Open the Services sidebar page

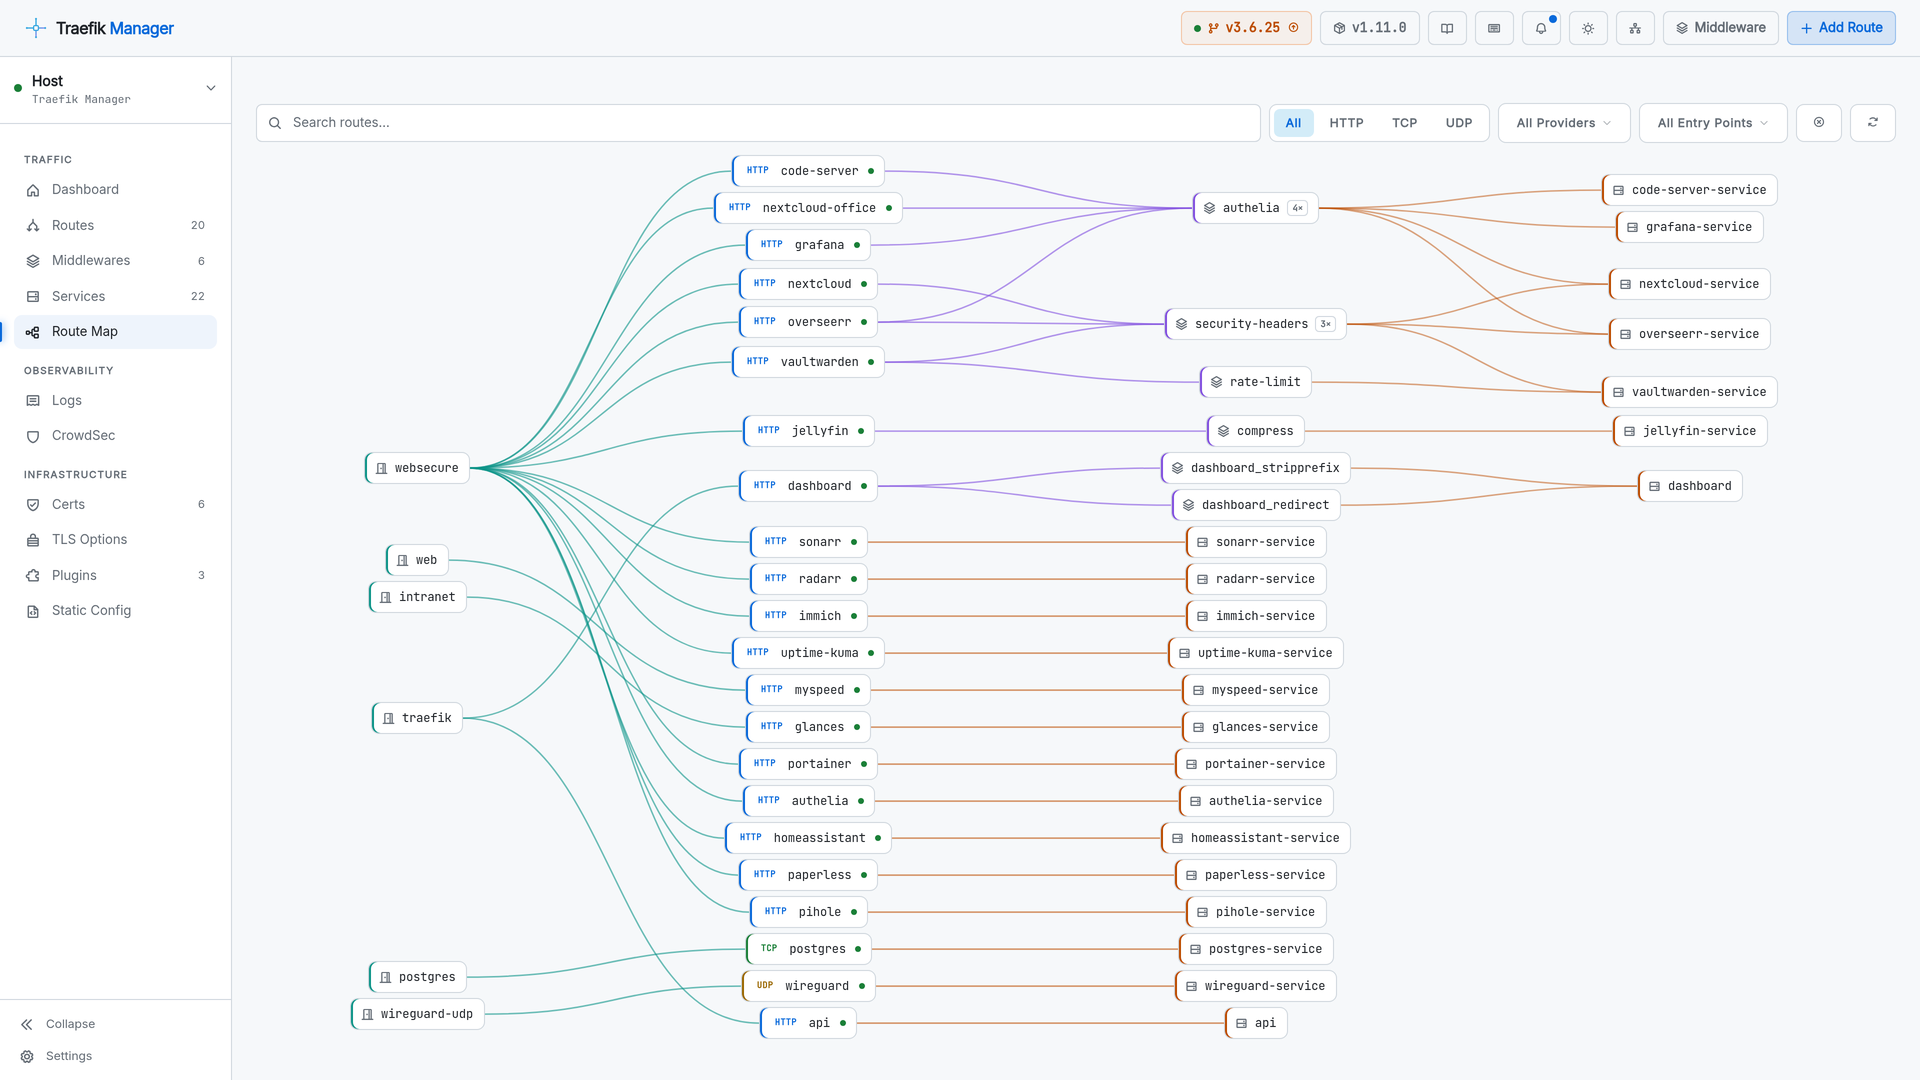115,297
